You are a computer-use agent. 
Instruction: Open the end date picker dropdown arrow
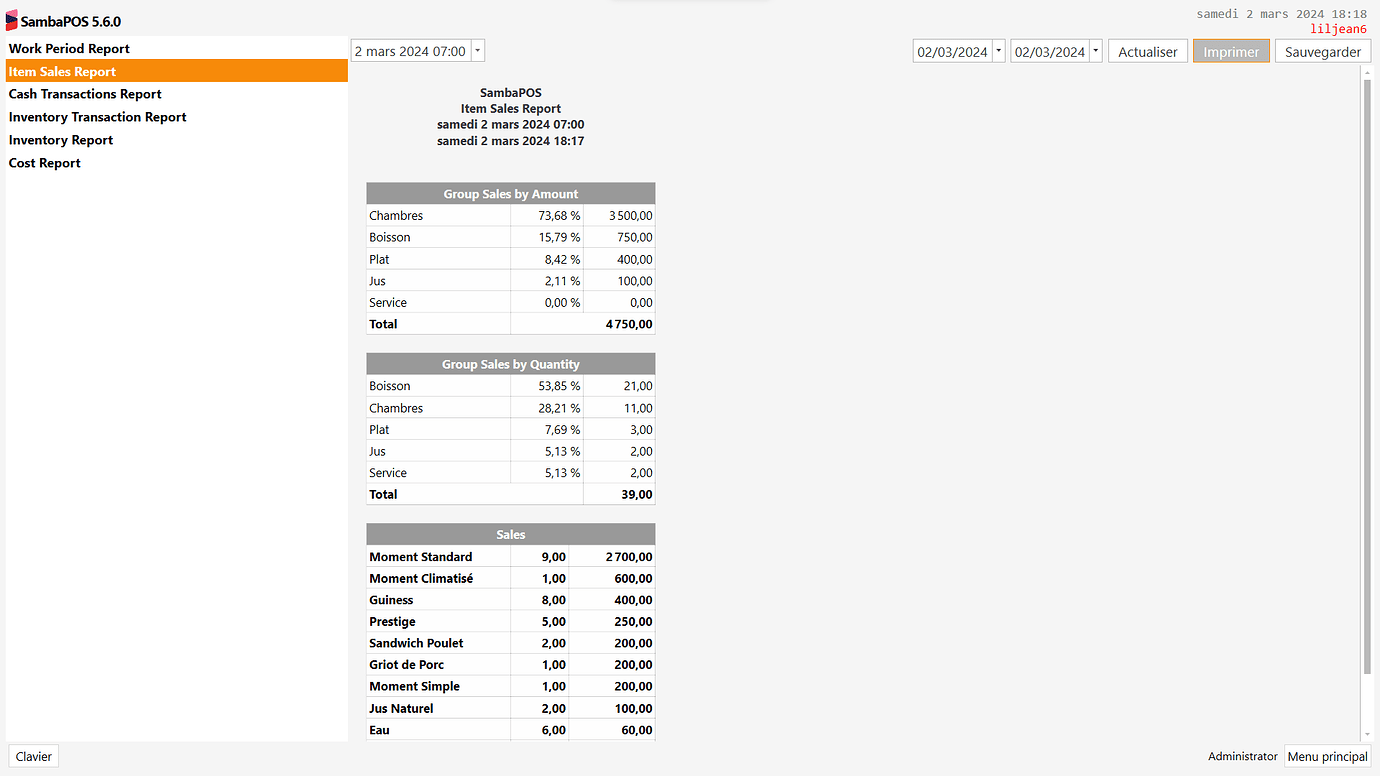(x=1095, y=50)
